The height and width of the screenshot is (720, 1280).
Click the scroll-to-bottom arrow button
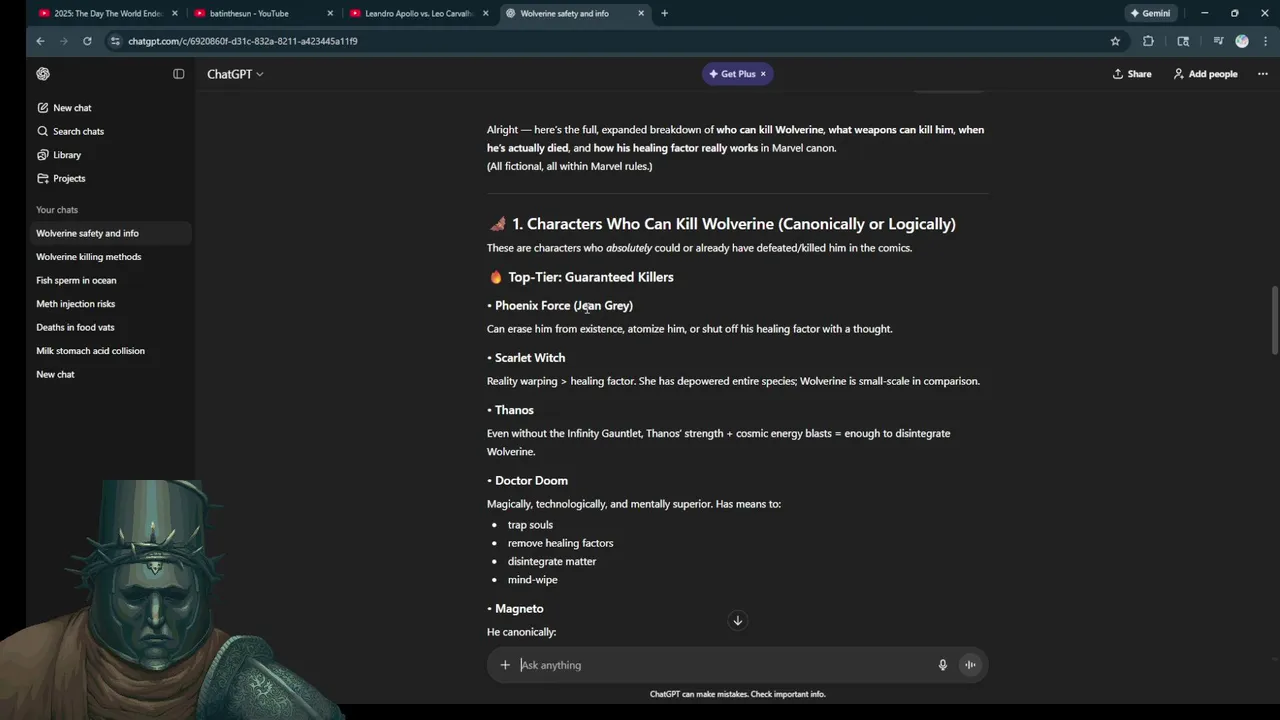click(738, 621)
